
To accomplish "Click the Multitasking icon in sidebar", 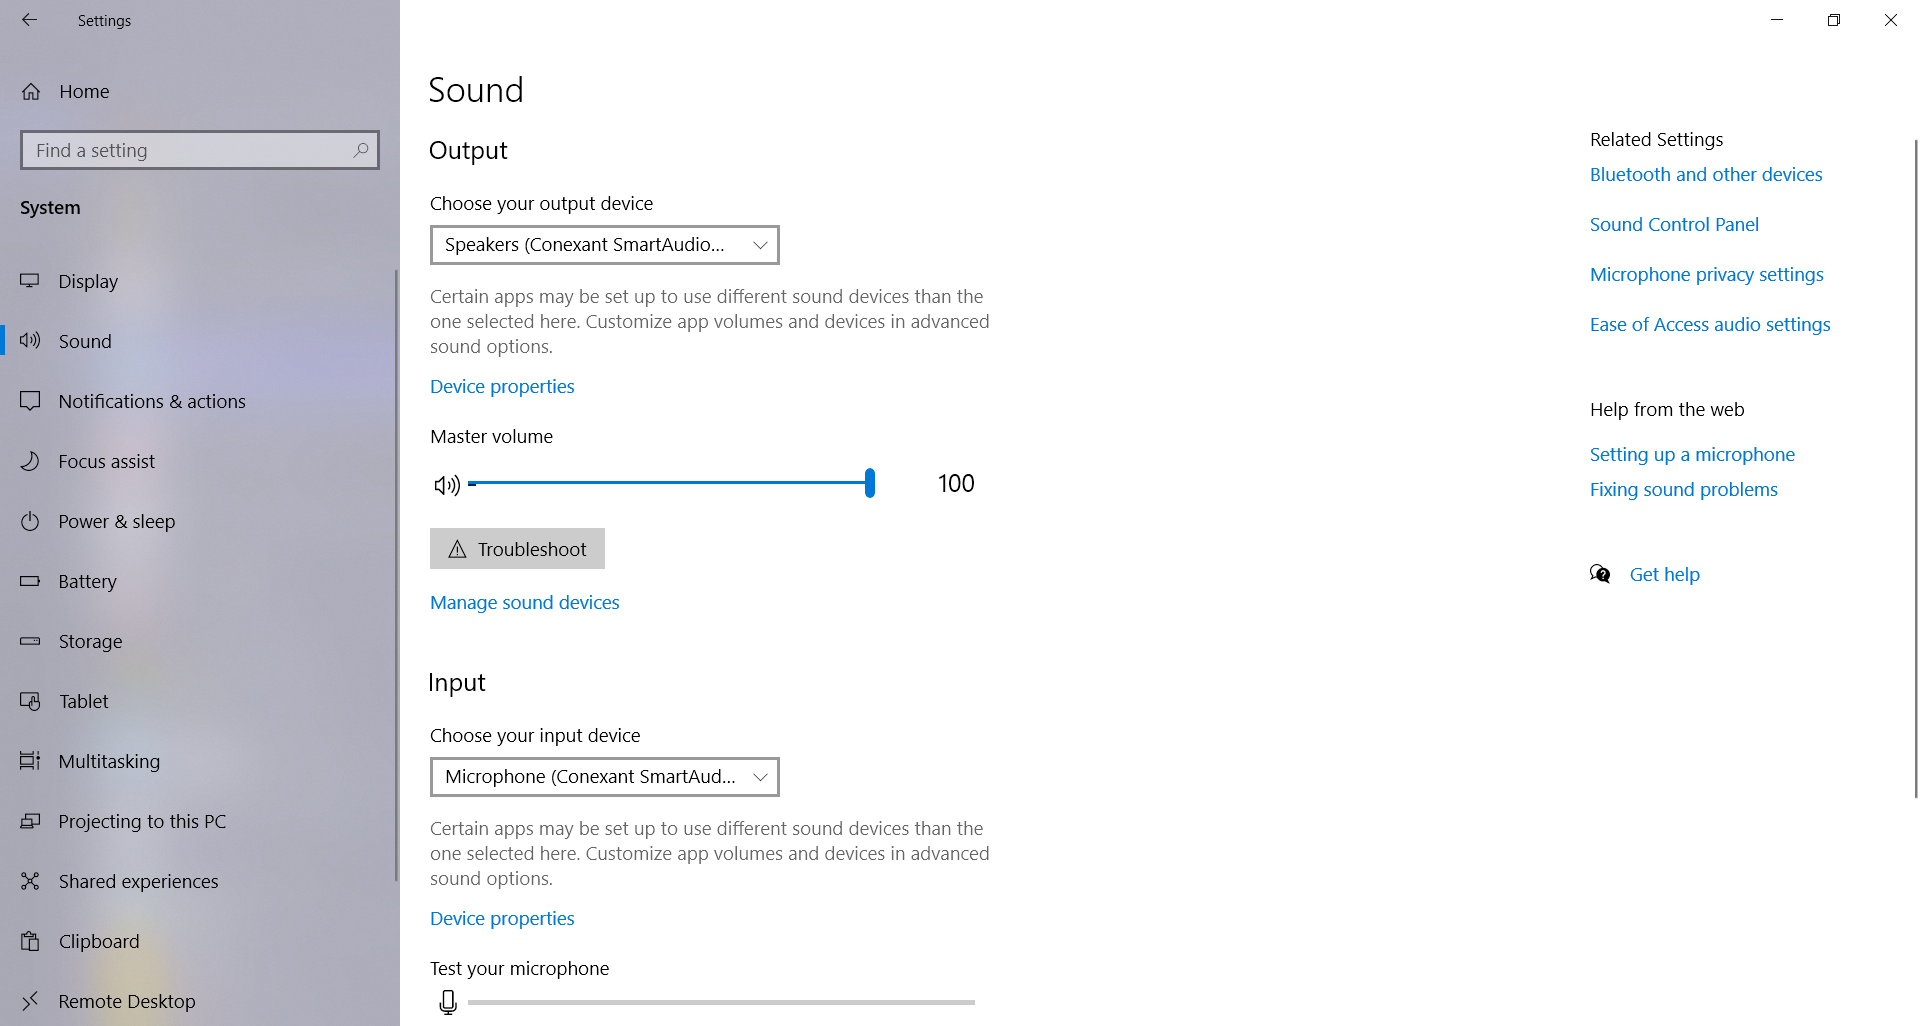I will 31,761.
